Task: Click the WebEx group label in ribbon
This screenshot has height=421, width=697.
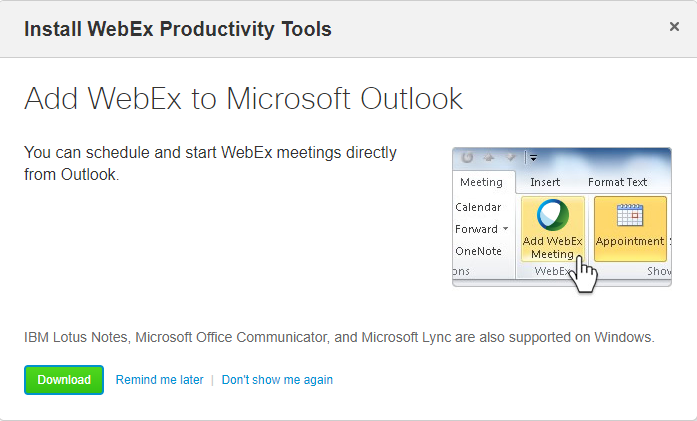Action: [551, 271]
